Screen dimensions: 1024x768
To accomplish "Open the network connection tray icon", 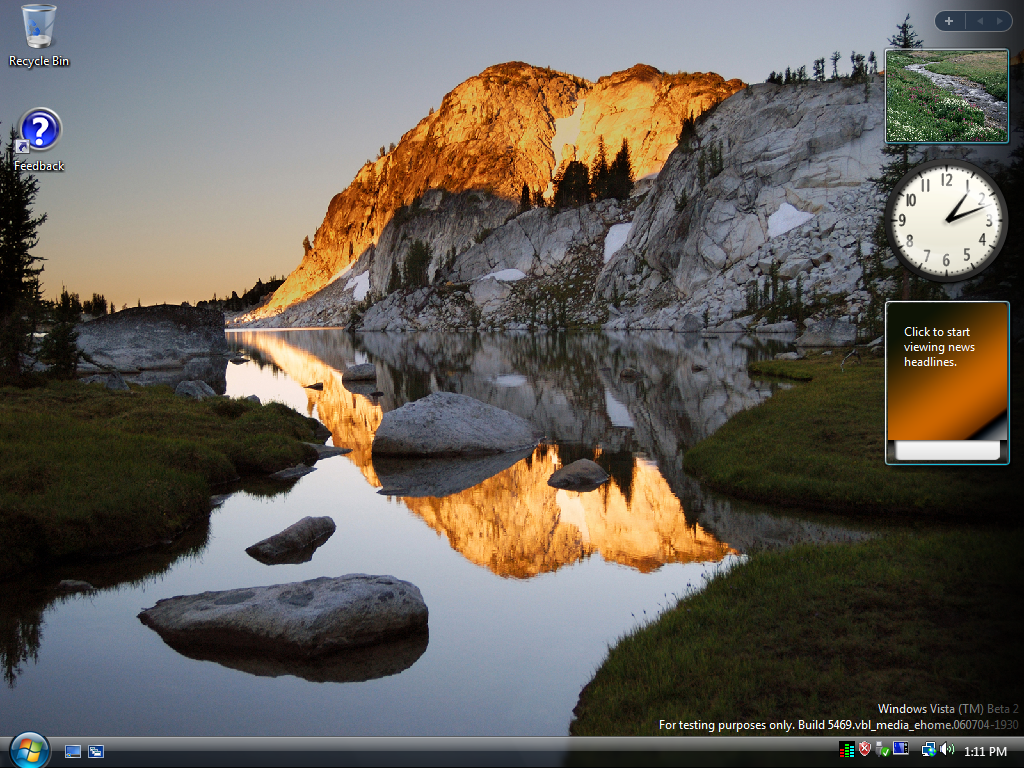I will (x=929, y=750).
